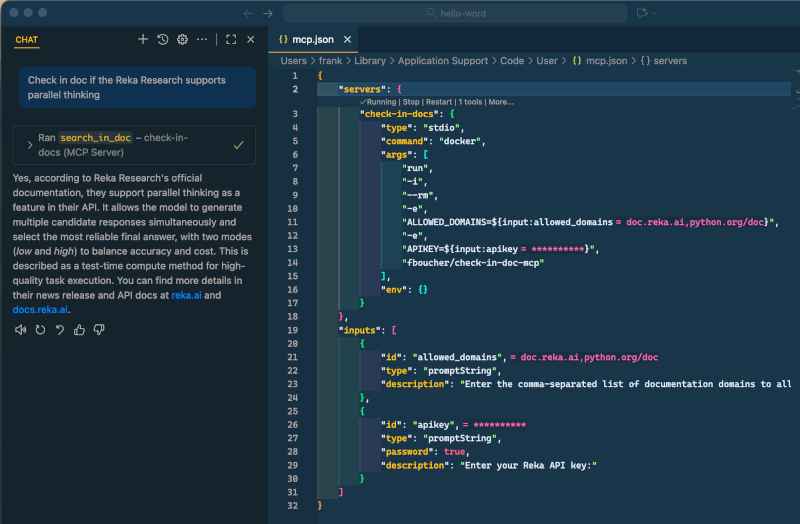Click the Running status code lens
This screenshot has height=524, width=800.
click(x=378, y=102)
